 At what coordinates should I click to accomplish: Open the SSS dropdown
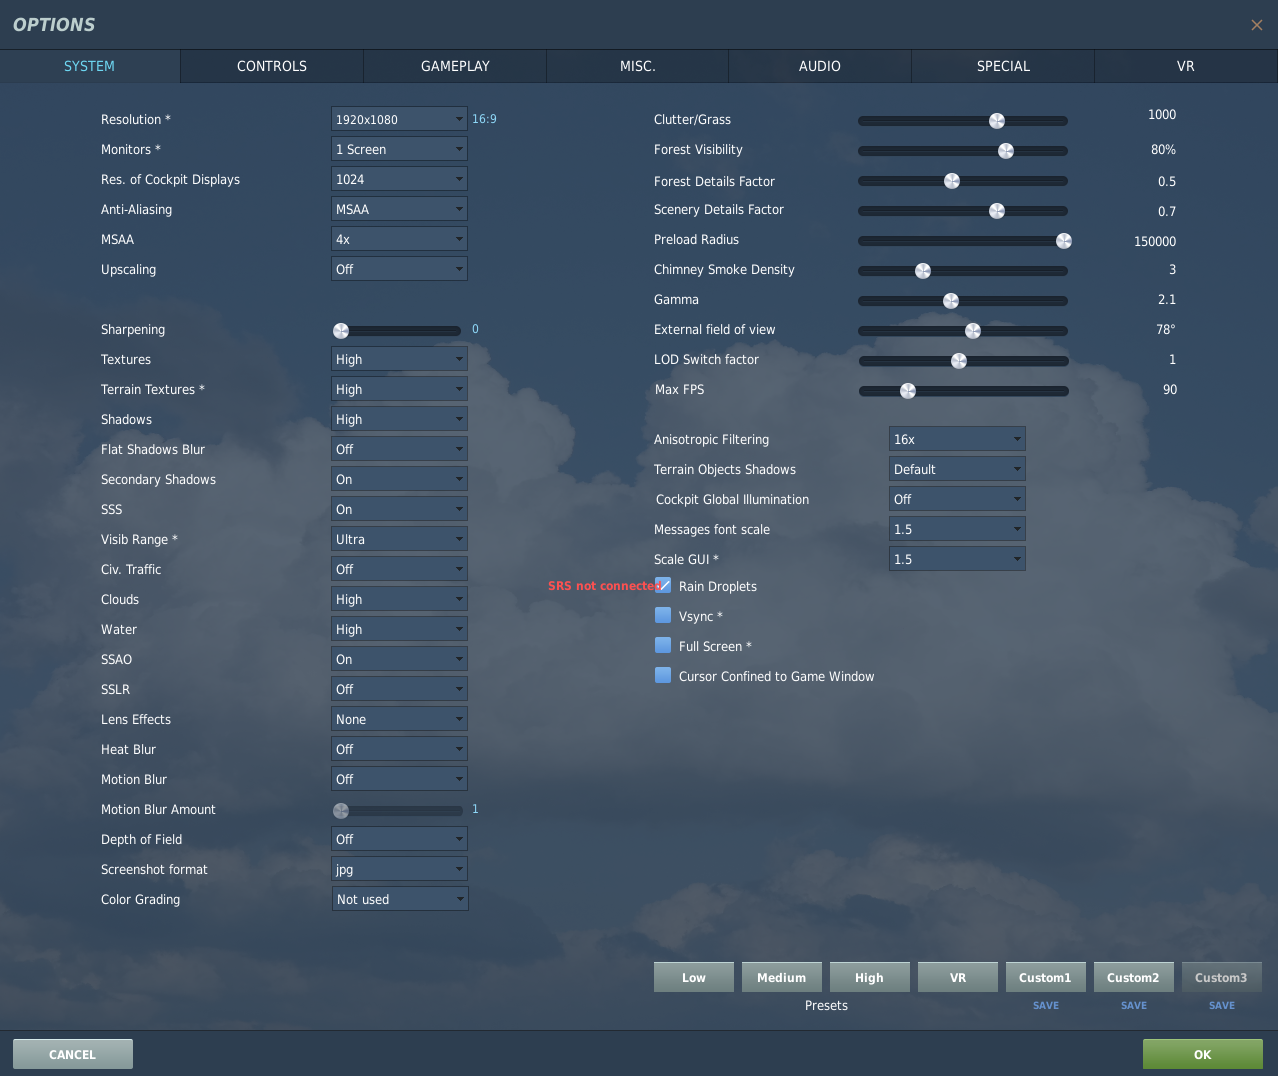click(x=399, y=509)
